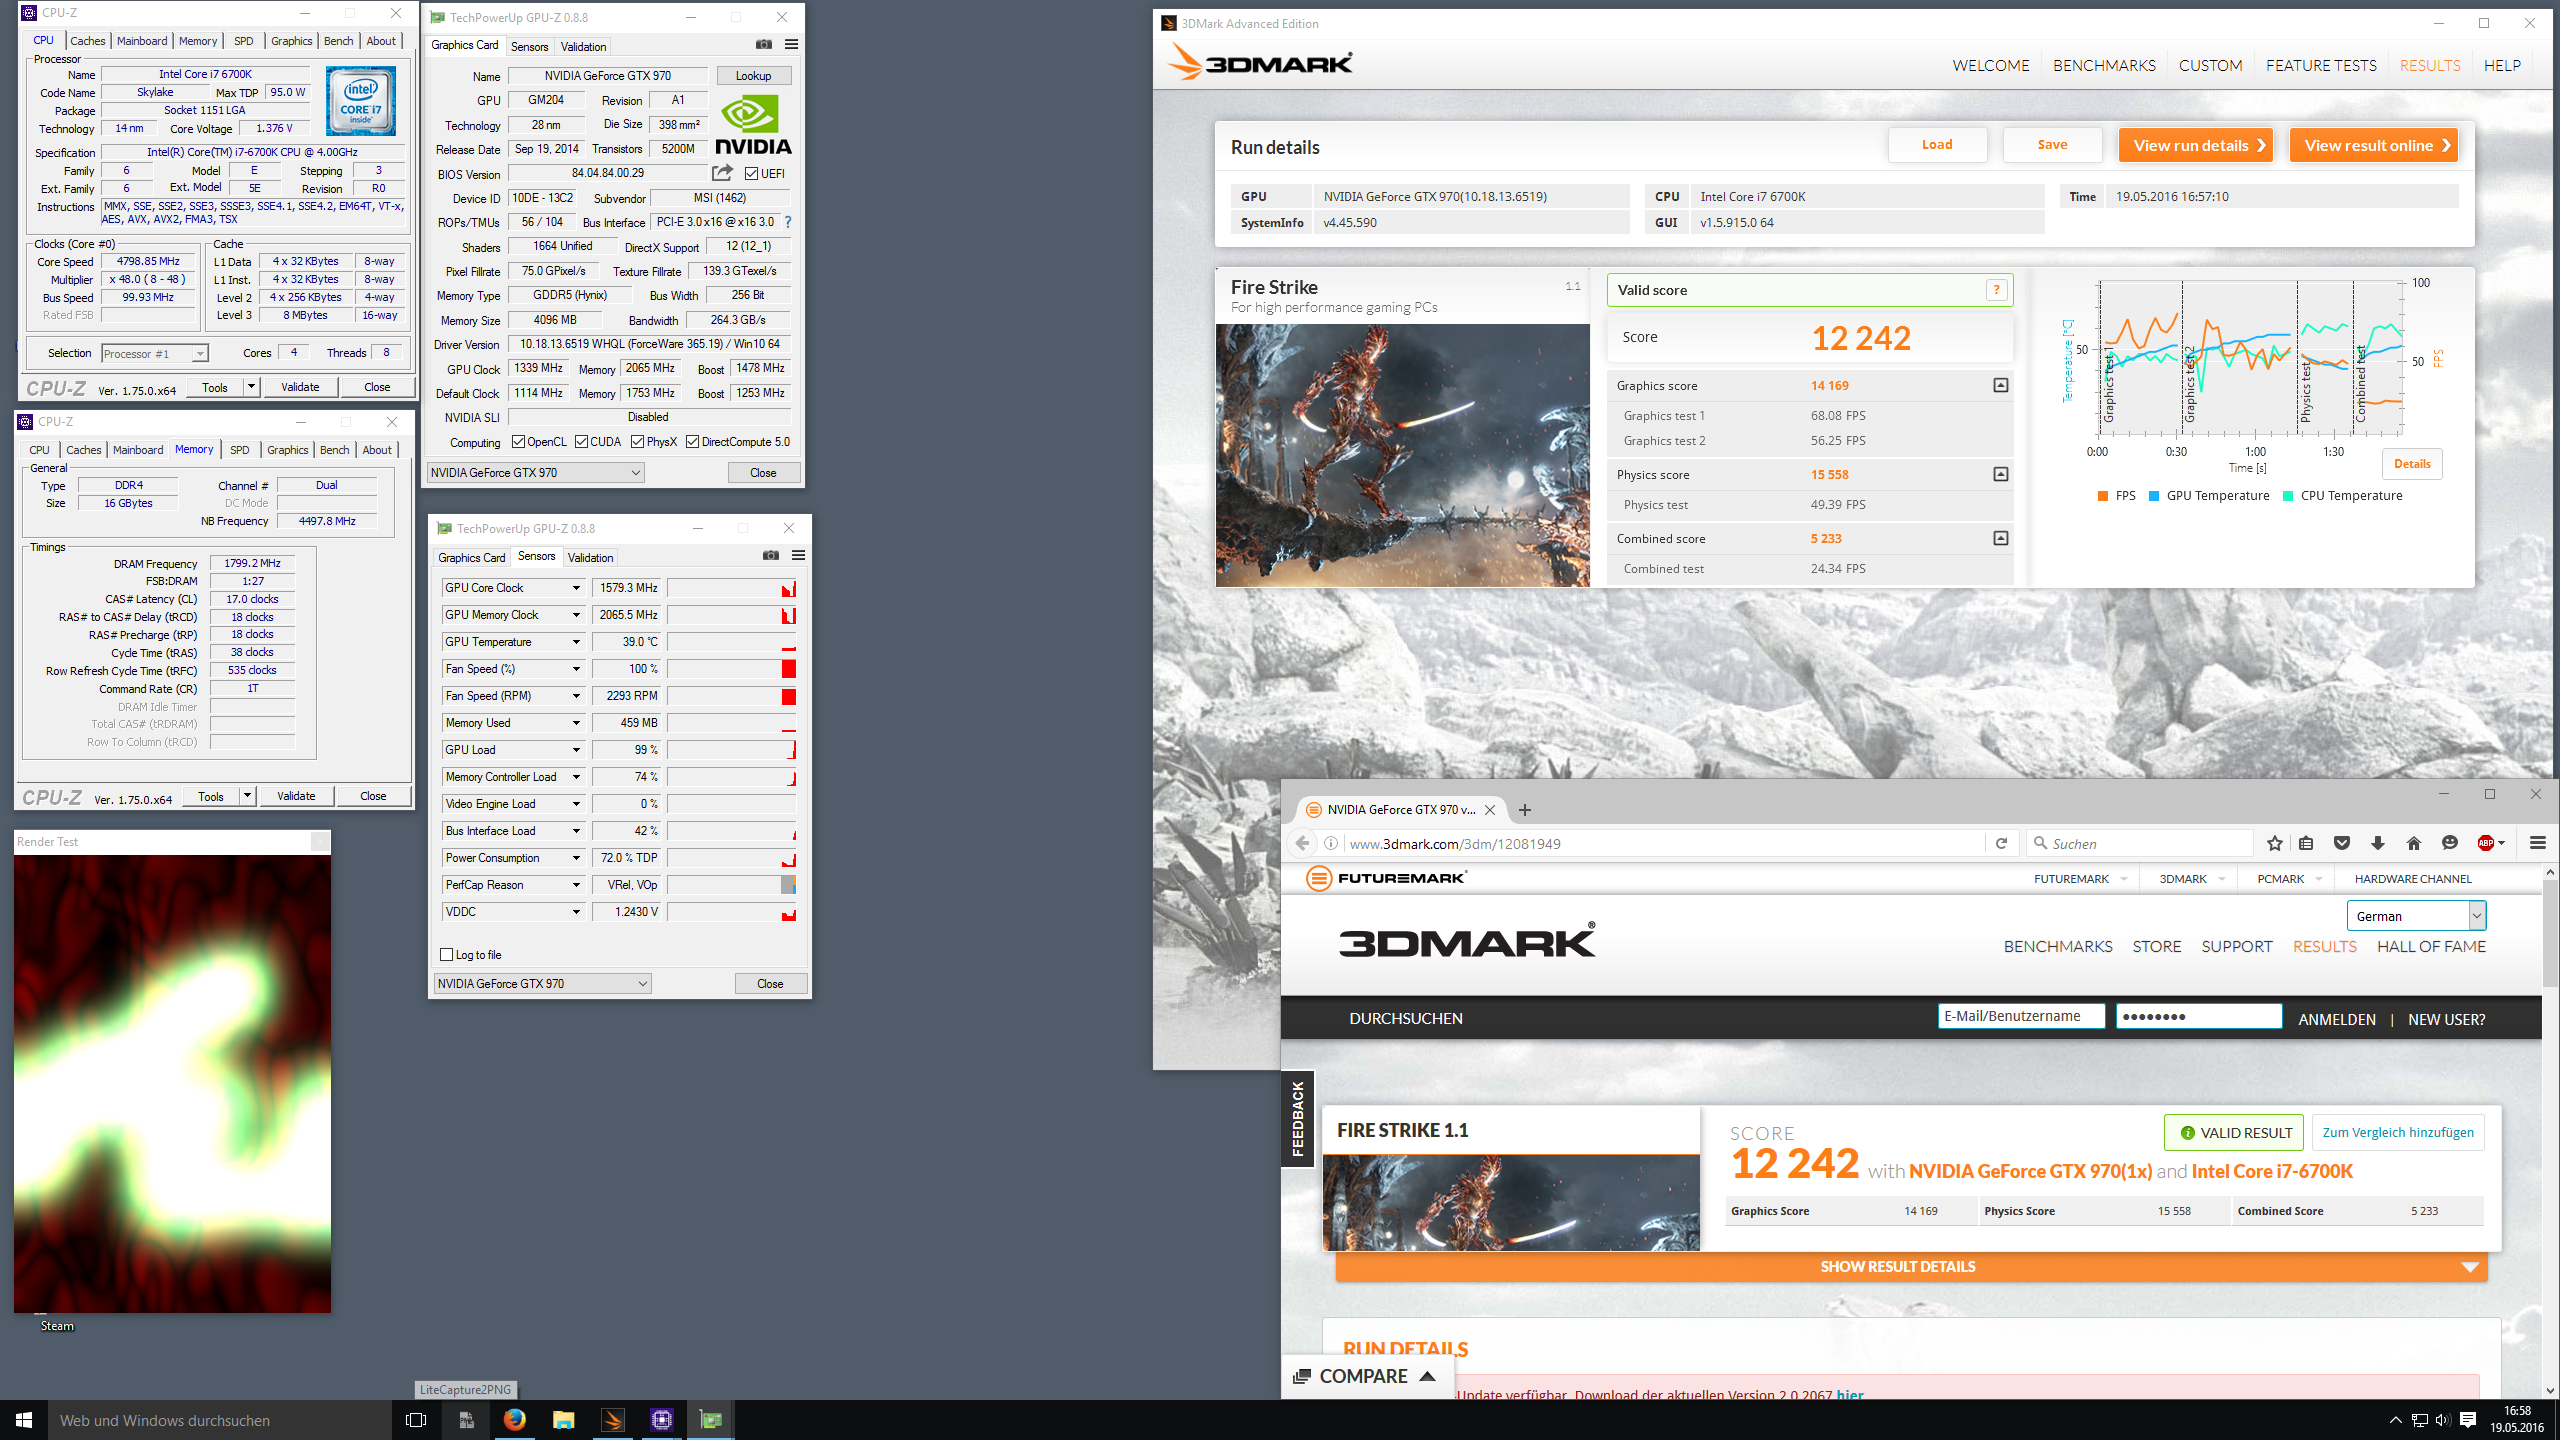Image resolution: width=2560 pixels, height=1440 pixels.
Task: Click the Firefox back arrow button
Action: tap(1302, 843)
